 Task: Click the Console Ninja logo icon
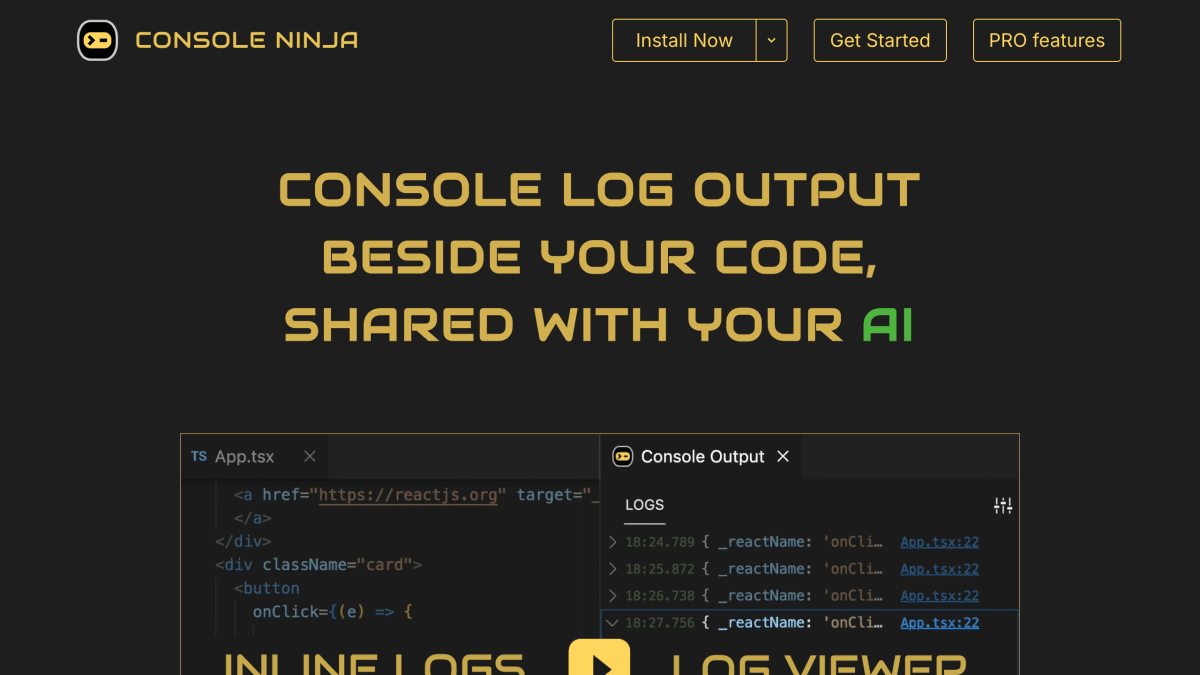point(97,40)
